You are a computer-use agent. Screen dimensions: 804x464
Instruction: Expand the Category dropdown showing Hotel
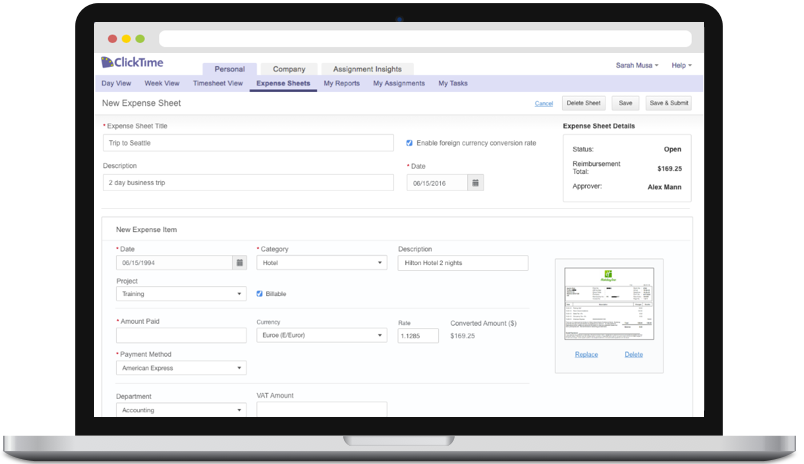pos(321,263)
